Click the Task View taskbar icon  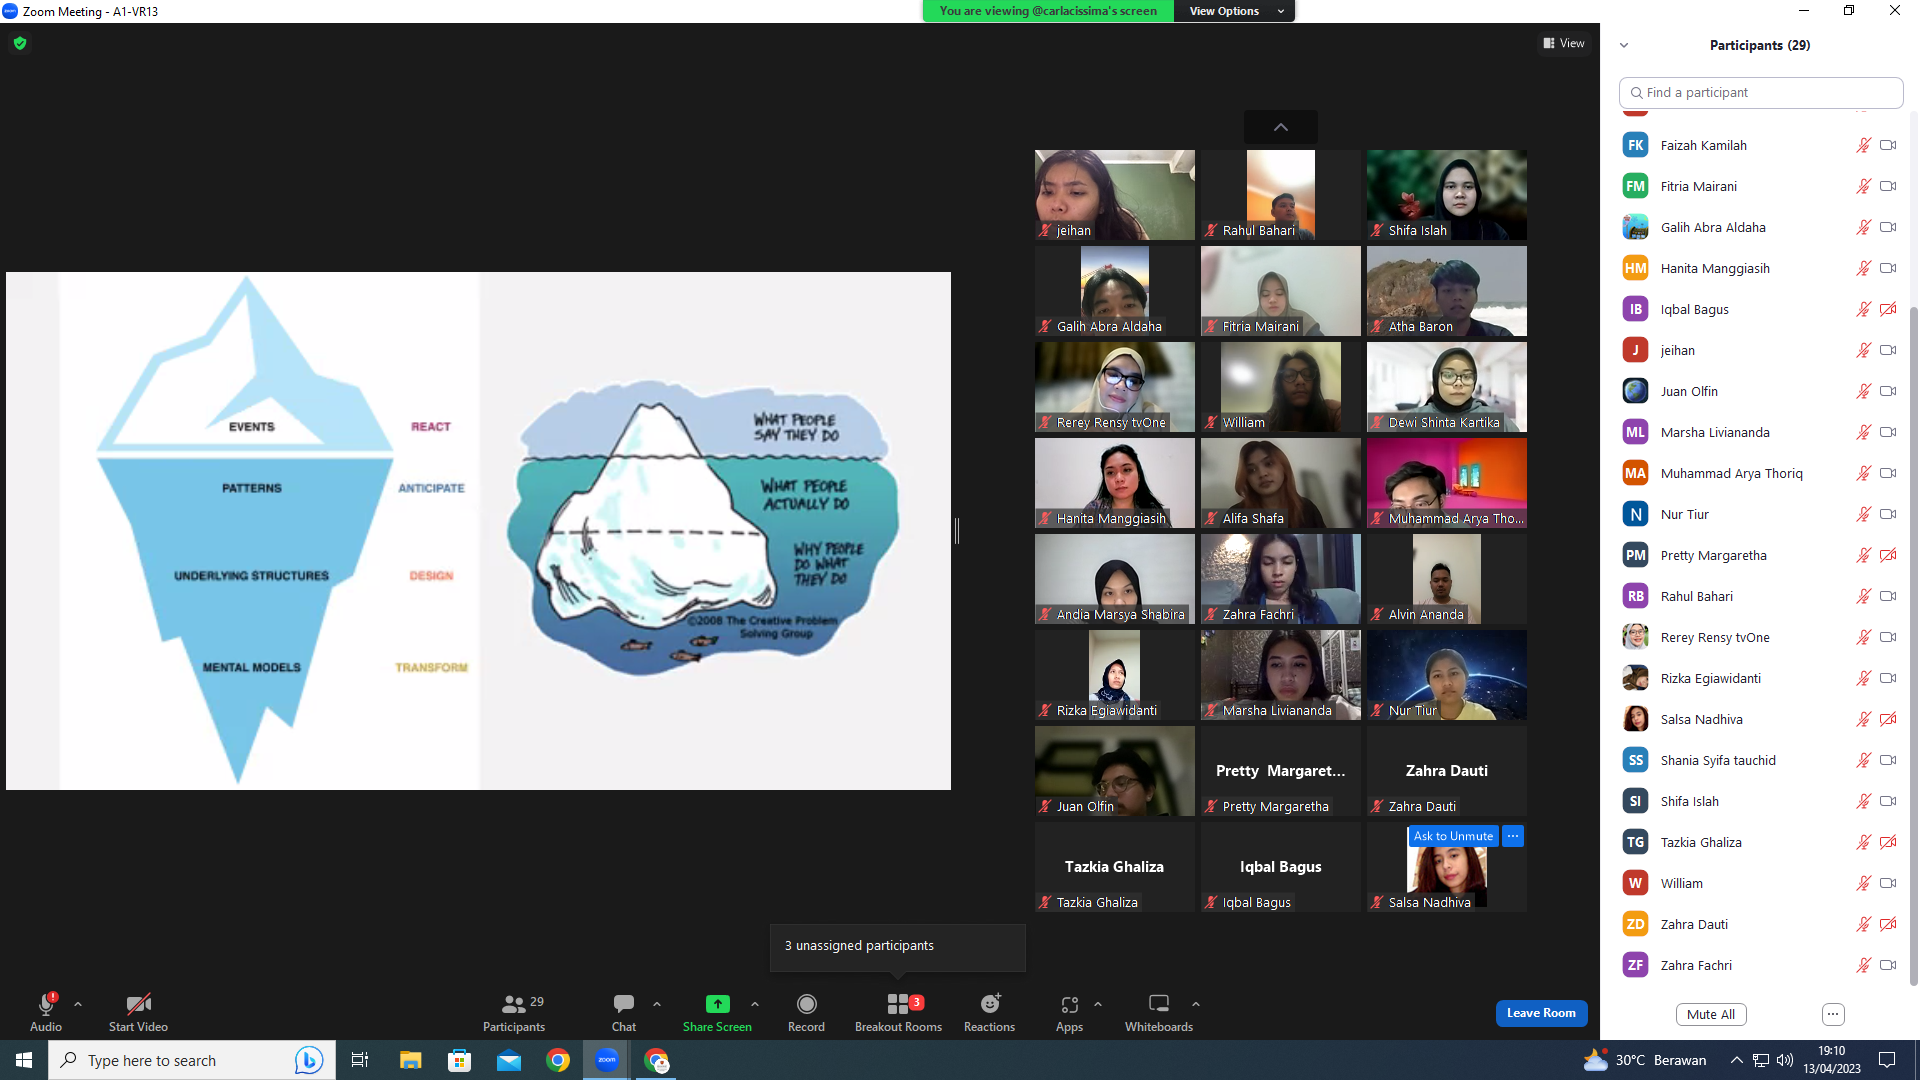pyautogui.click(x=360, y=1060)
